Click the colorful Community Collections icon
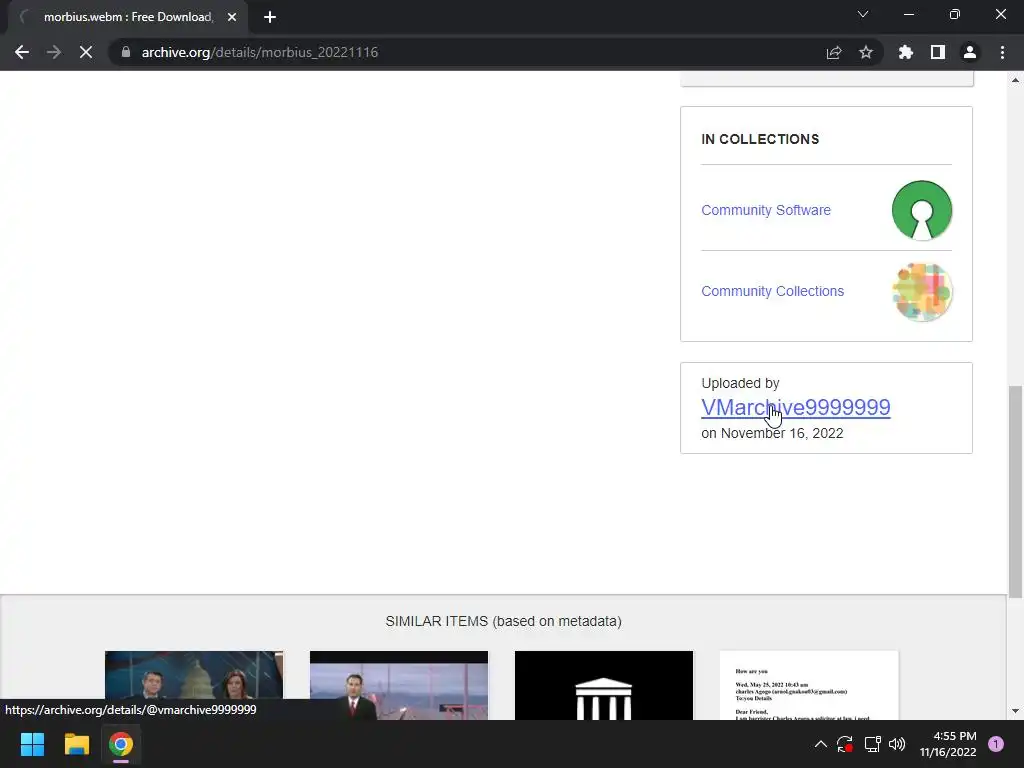This screenshot has height=768, width=1024. pyautogui.click(x=921, y=292)
